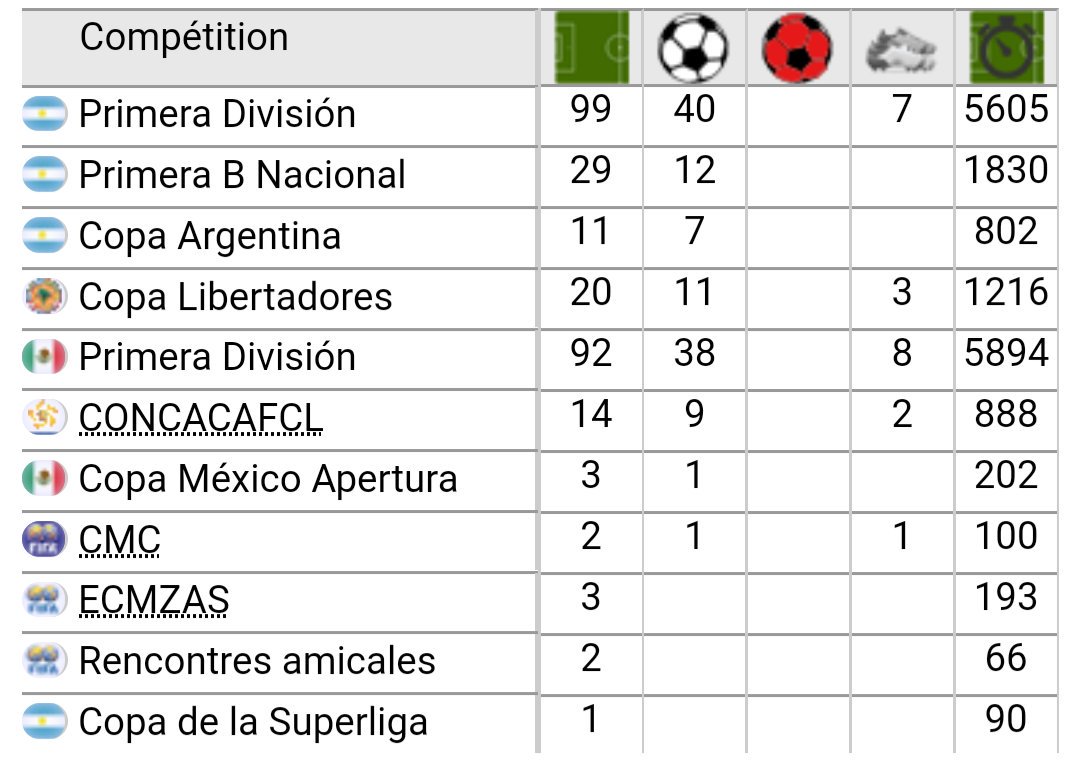Click the black-and-white football goals icon
Image resolution: width=1080 pixels, height=768 pixels.
(x=694, y=48)
